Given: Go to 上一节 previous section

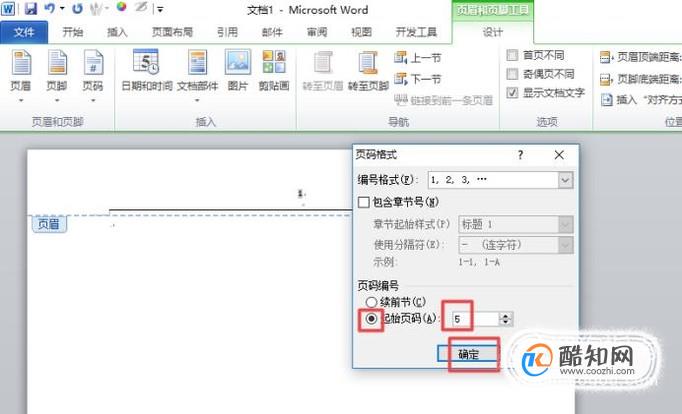Looking at the screenshot, I should click(418, 58).
